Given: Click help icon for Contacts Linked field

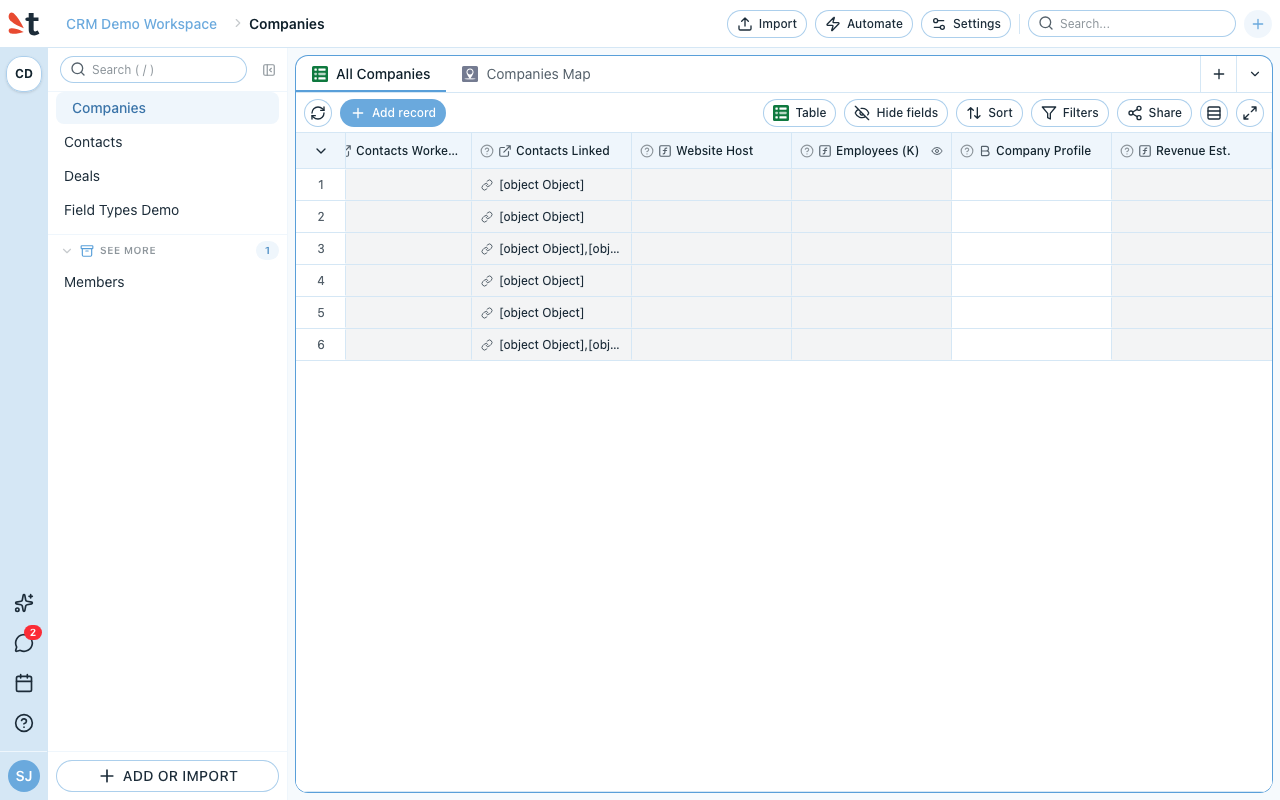Looking at the screenshot, I should pyautogui.click(x=487, y=151).
